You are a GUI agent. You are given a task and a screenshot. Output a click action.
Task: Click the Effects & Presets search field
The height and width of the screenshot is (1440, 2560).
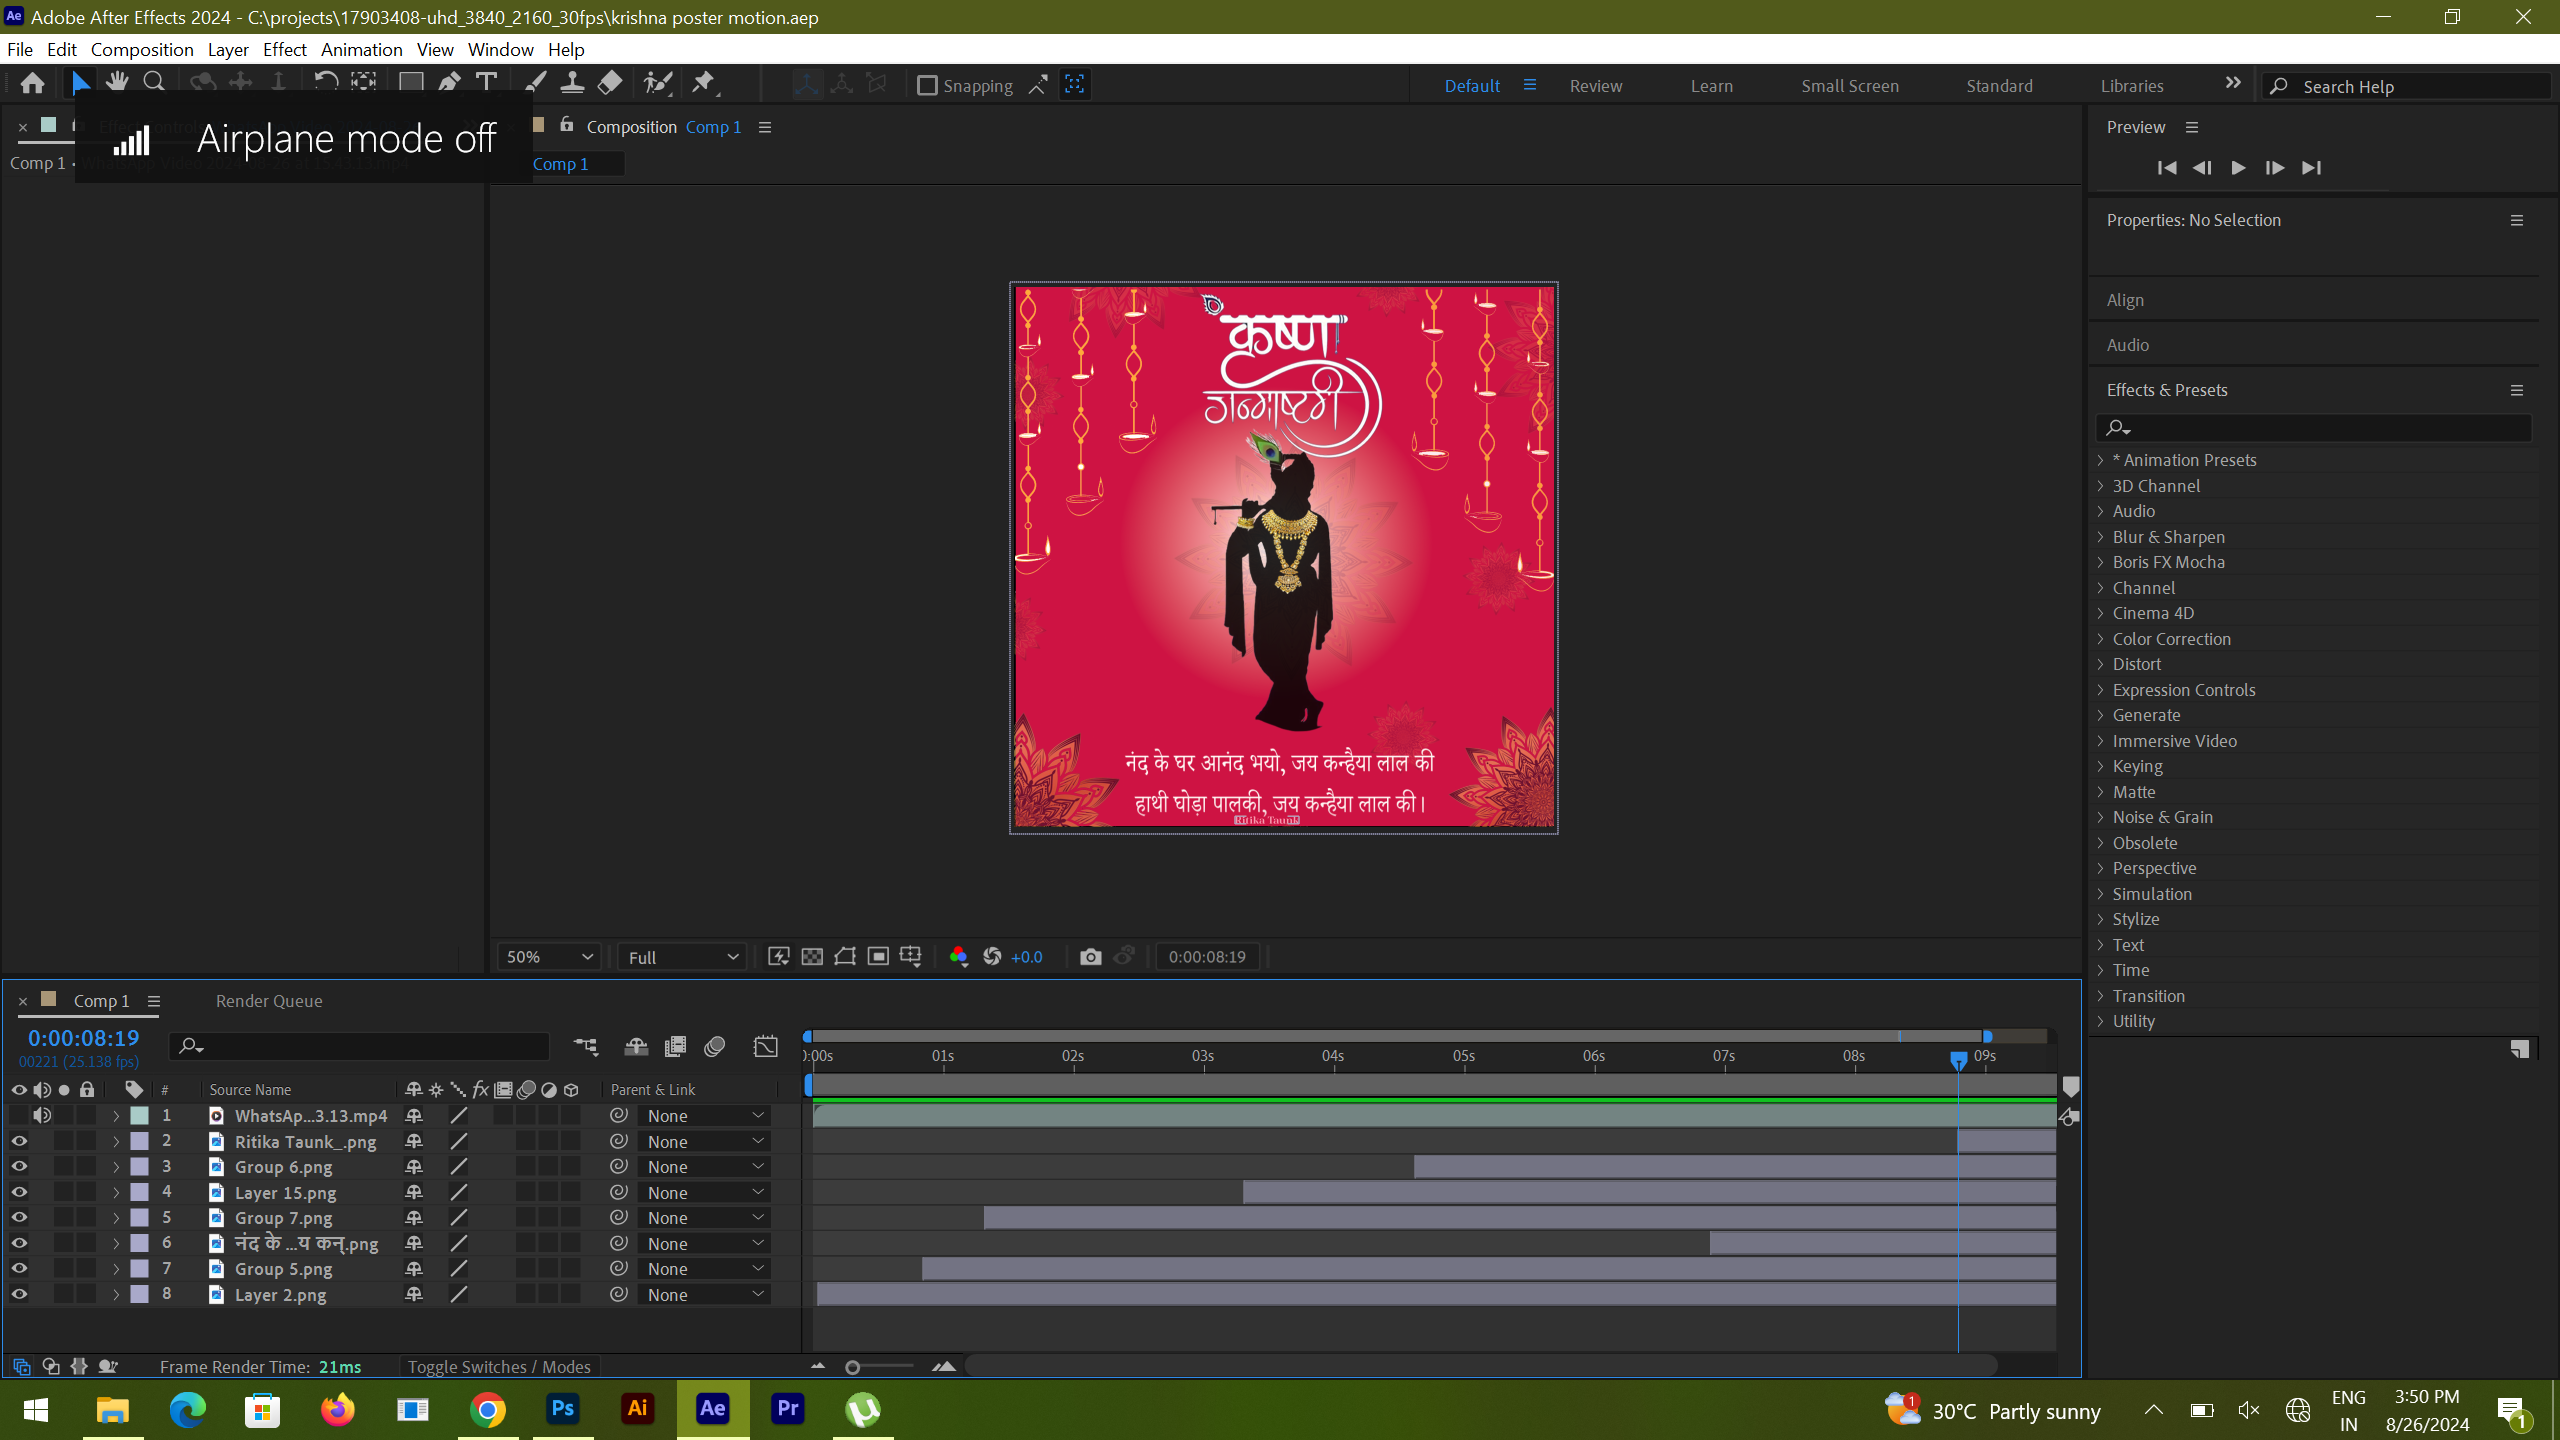coord(2314,428)
